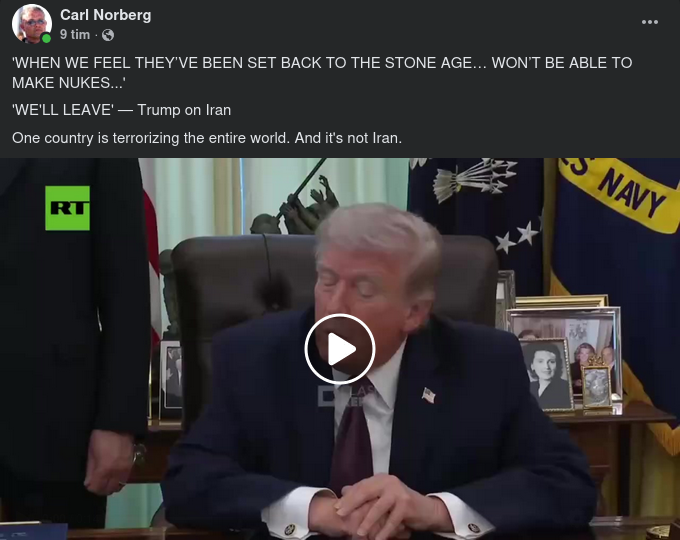Click the 'WE'LL LEAVE' — Trump on Iran line
This screenshot has height=540, width=680.
coord(121,110)
